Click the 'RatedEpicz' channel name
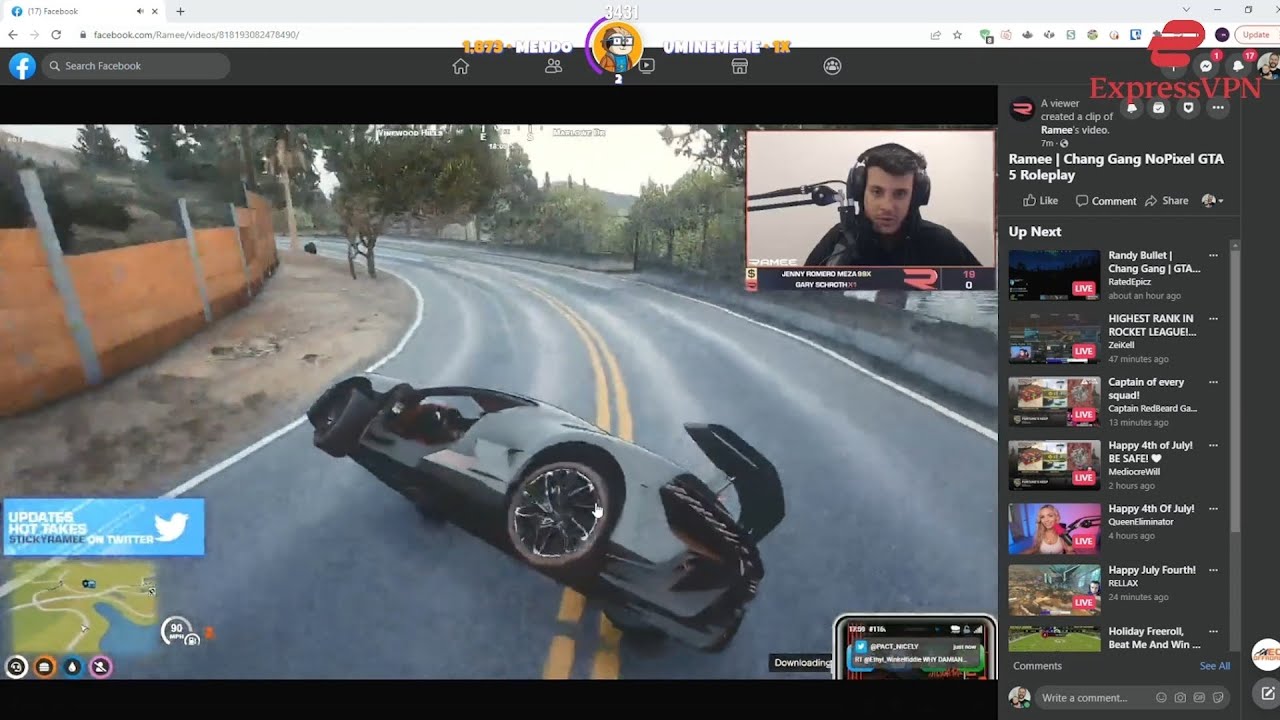 (x=1129, y=282)
